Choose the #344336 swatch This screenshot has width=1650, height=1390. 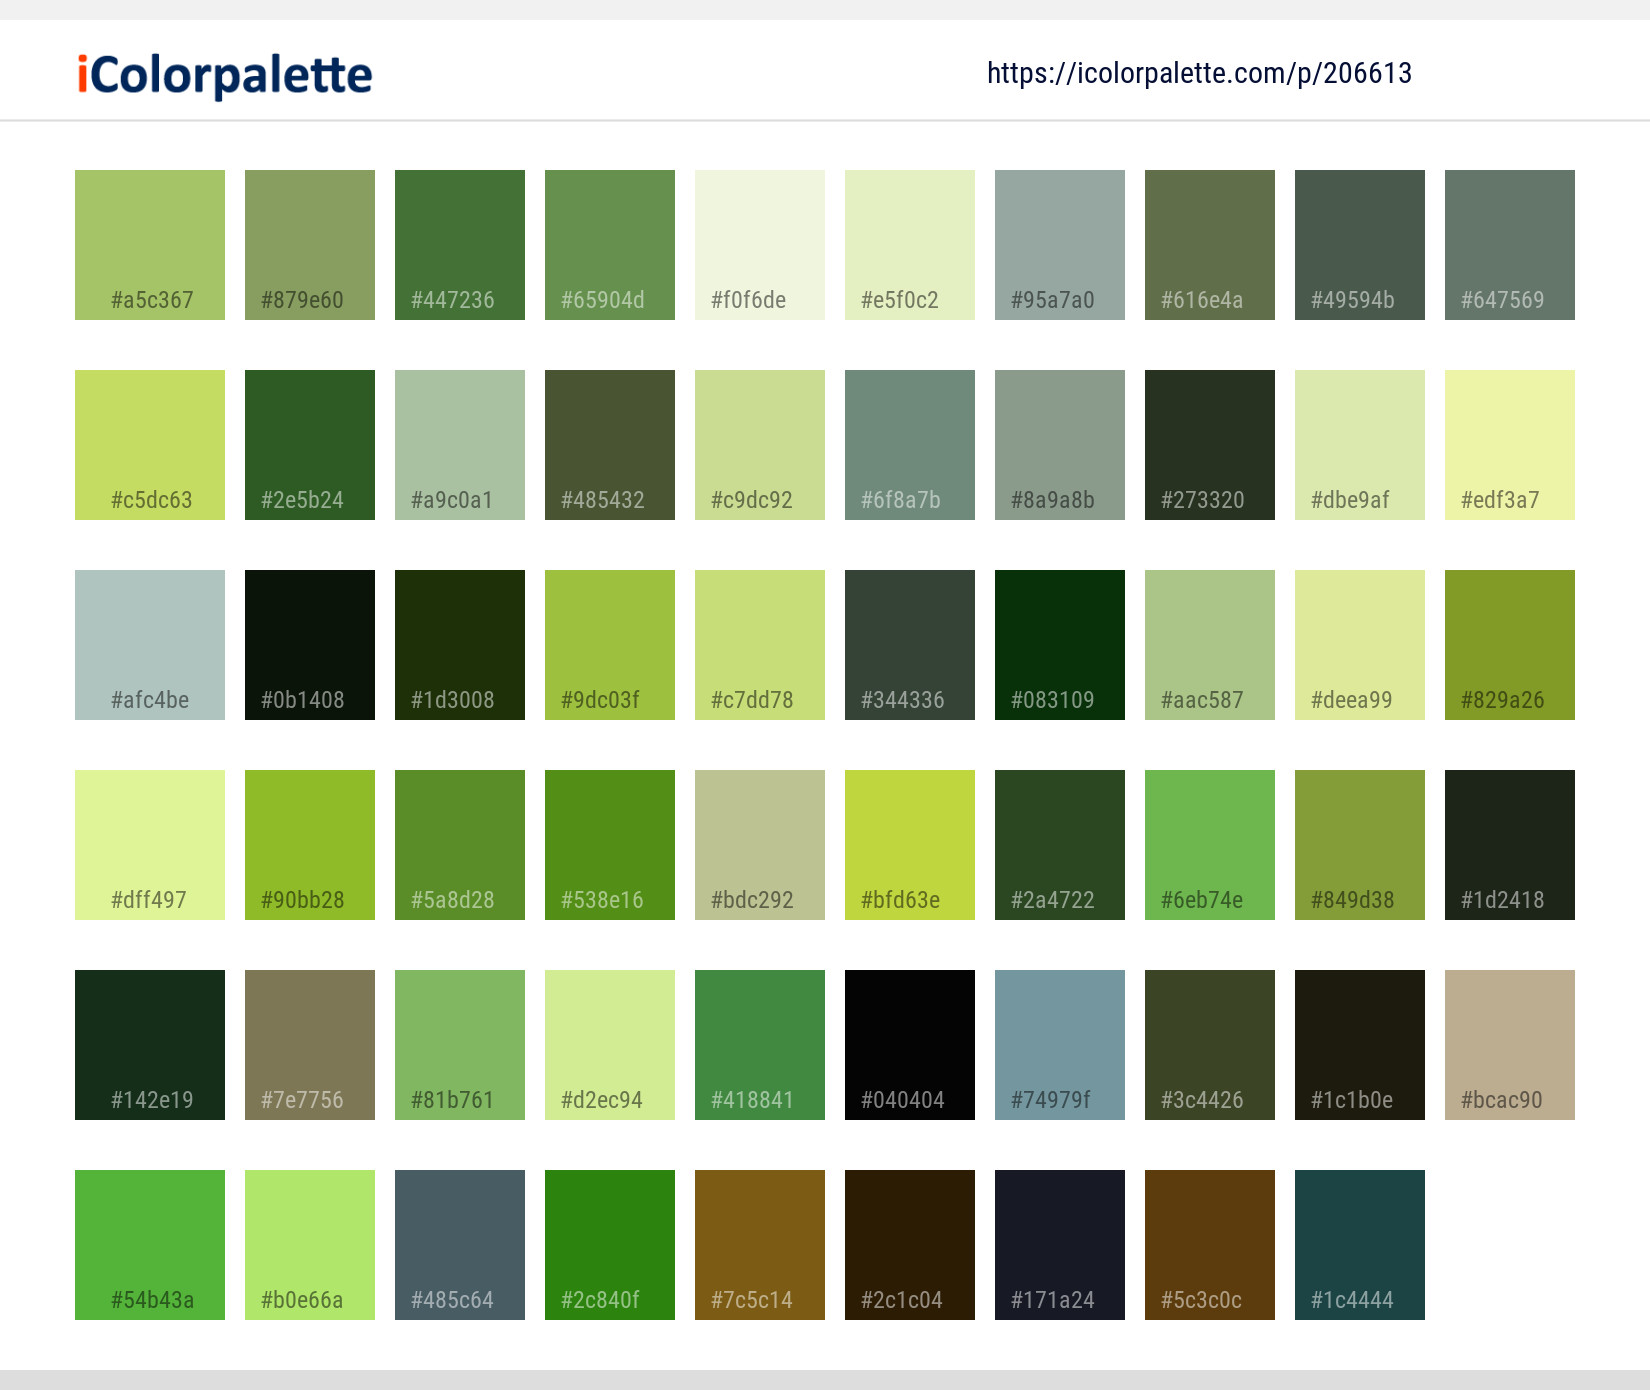pos(910,645)
